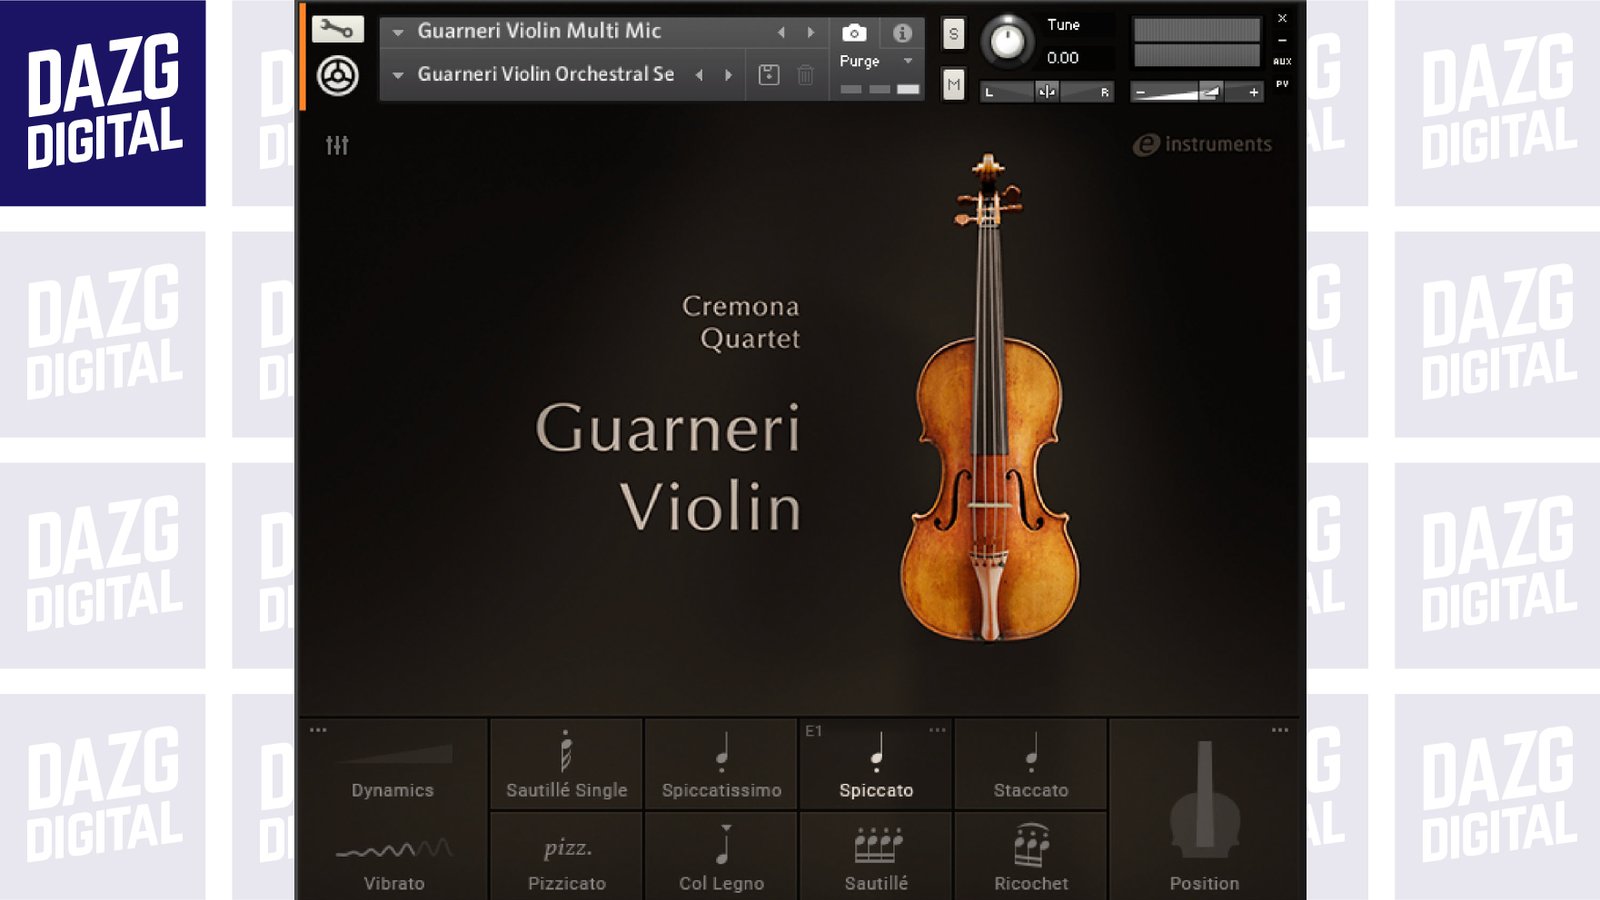Image resolution: width=1600 pixels, height=900 pixels.
Task: Click the violin image
Action: click(989, 398)
